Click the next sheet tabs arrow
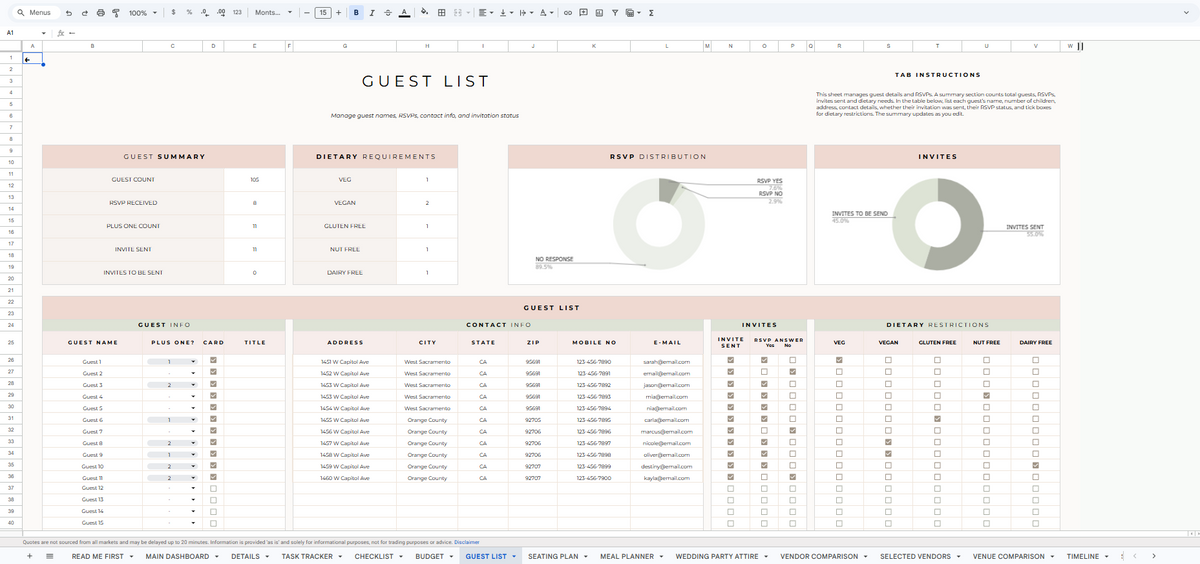1200x564 pixels. point(1155,556)
